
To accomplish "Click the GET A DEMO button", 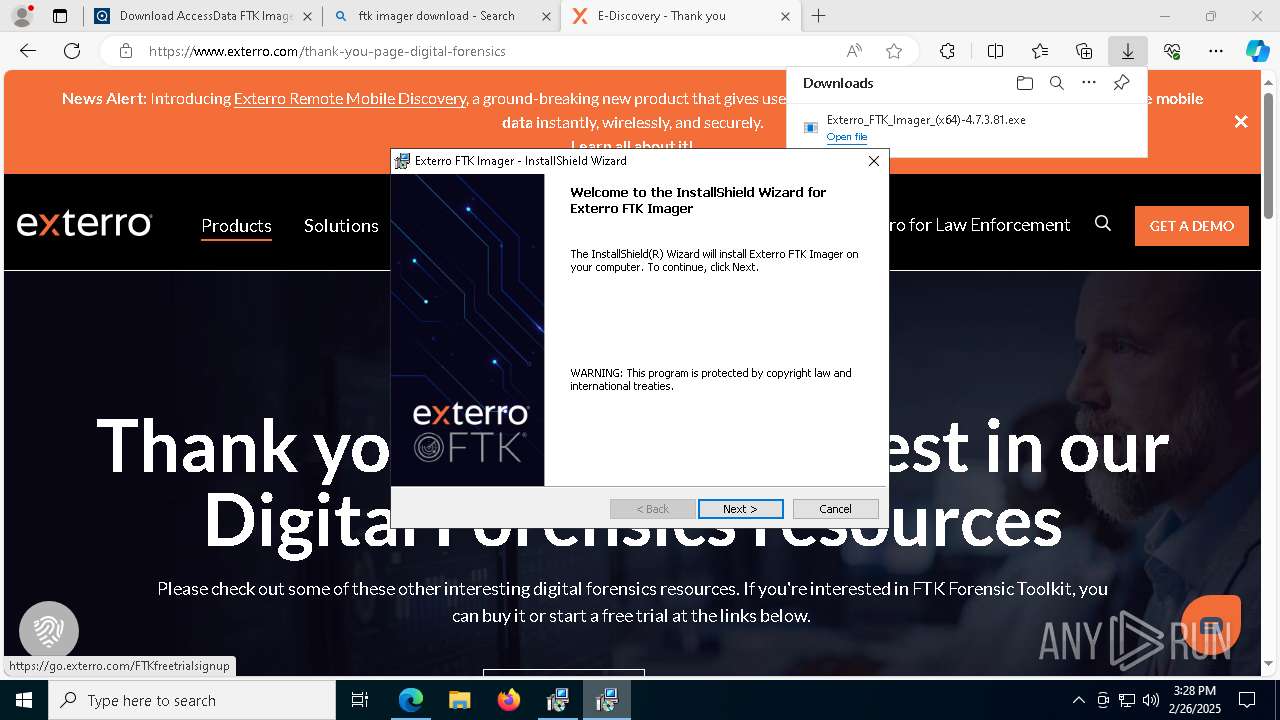I will pos(1192,226).
